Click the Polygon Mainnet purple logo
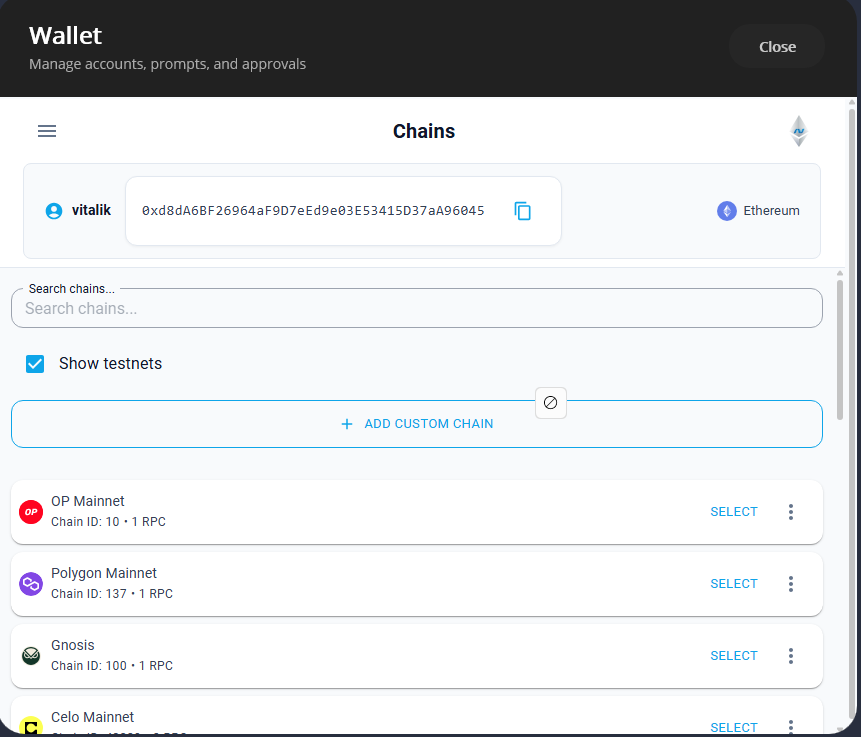861x737 pixels. [30, 583]
